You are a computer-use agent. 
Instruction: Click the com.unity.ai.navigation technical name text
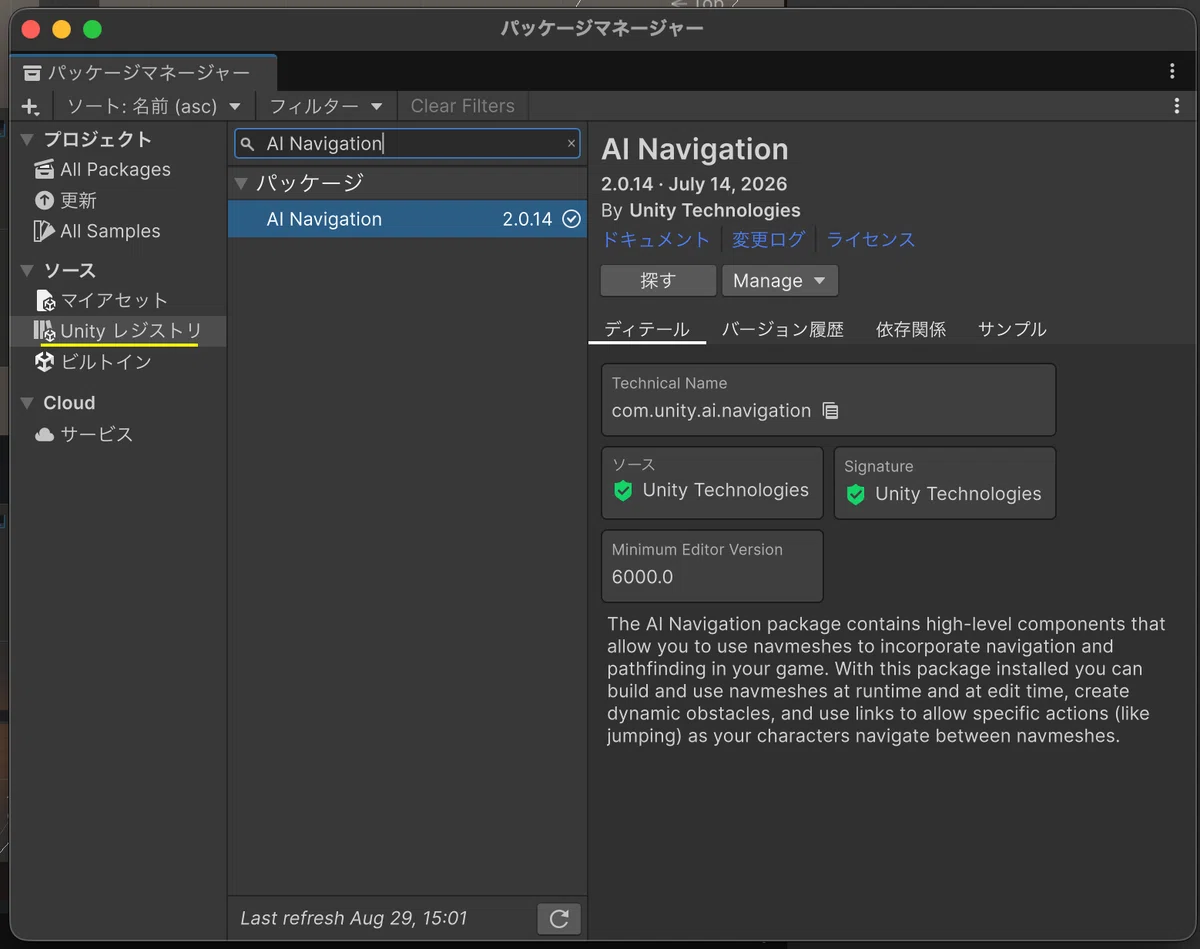click(x=711, y=411)
